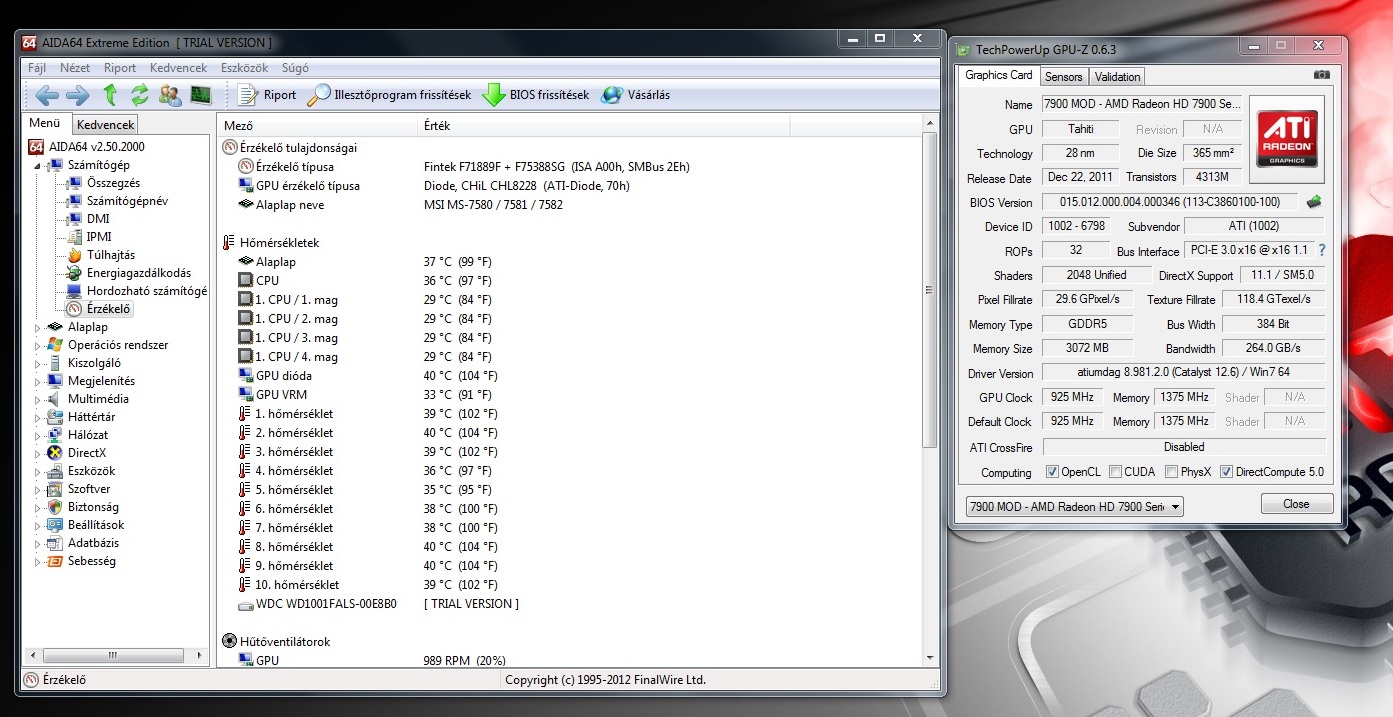1393x717 pixels.
Task: Click the Biztonság shield icon
Action: pos(55,507)
